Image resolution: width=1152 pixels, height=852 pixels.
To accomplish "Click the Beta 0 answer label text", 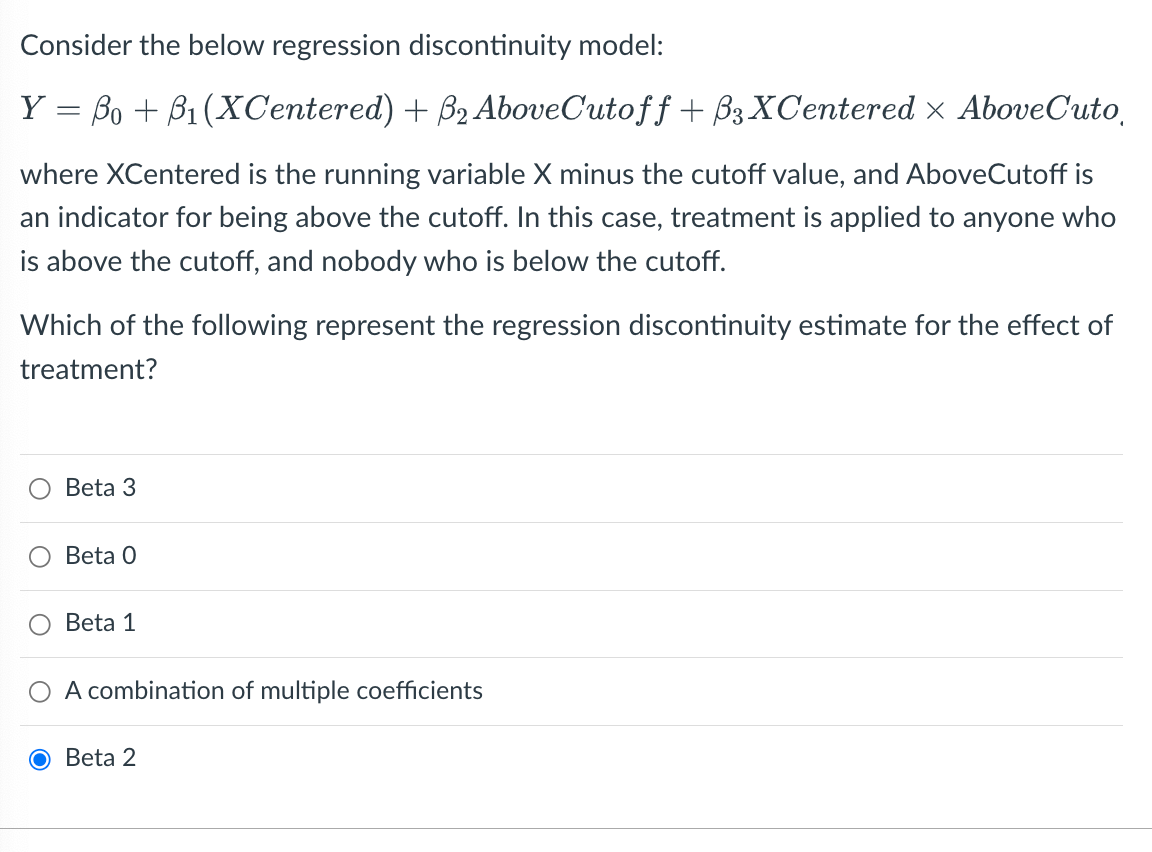I will click(100, 556).
